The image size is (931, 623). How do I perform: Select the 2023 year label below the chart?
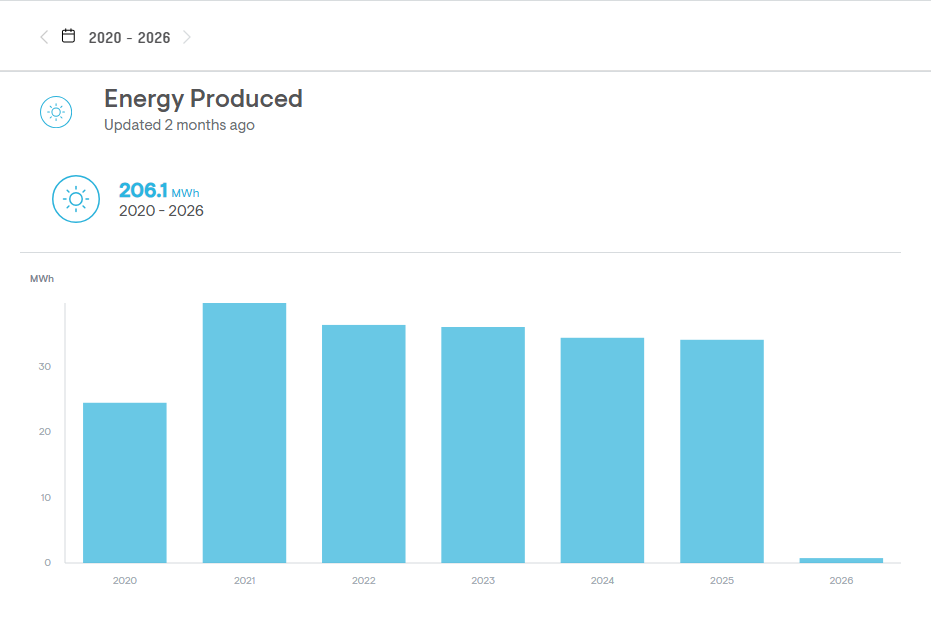[483, 580]
